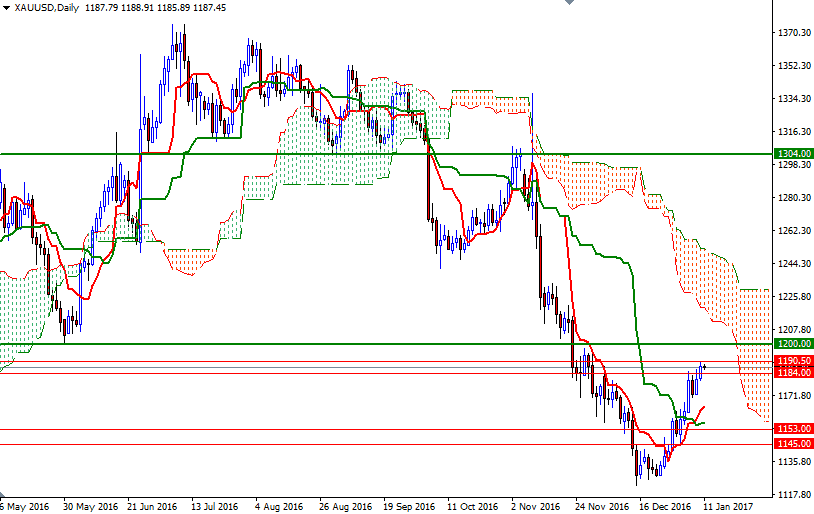Click the 4 Aug 2016 date label
This screenshot has width=814, height=514.
pyautogui.click(x=279, y=507)
